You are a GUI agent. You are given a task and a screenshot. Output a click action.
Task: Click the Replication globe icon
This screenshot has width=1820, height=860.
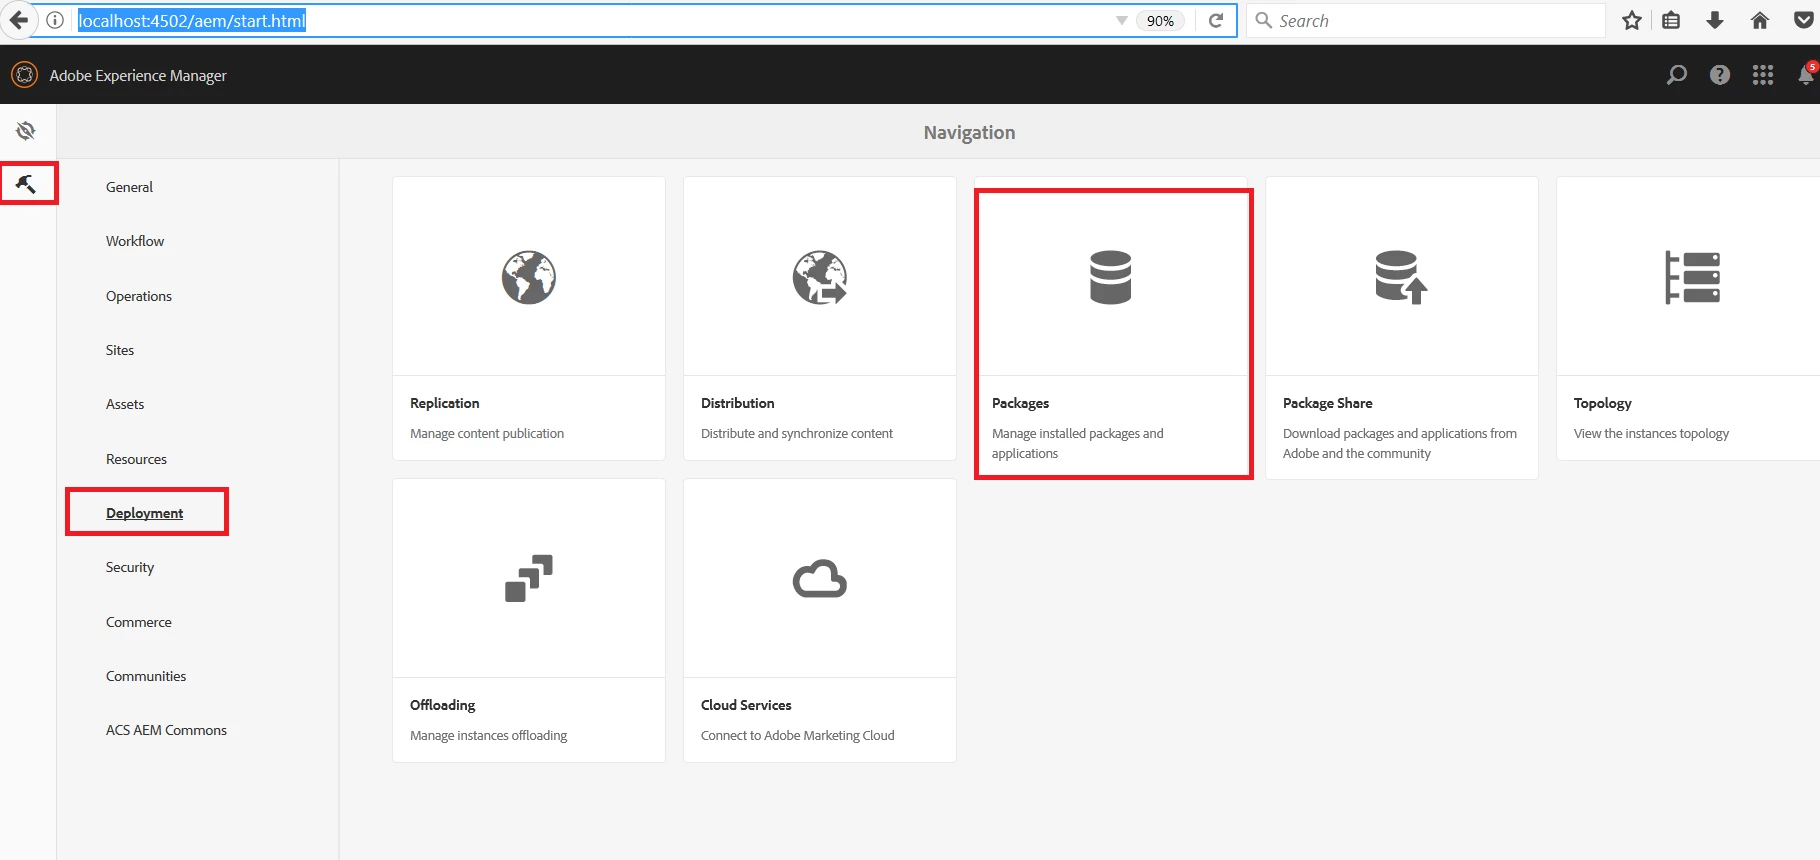(x=529, y=277)
